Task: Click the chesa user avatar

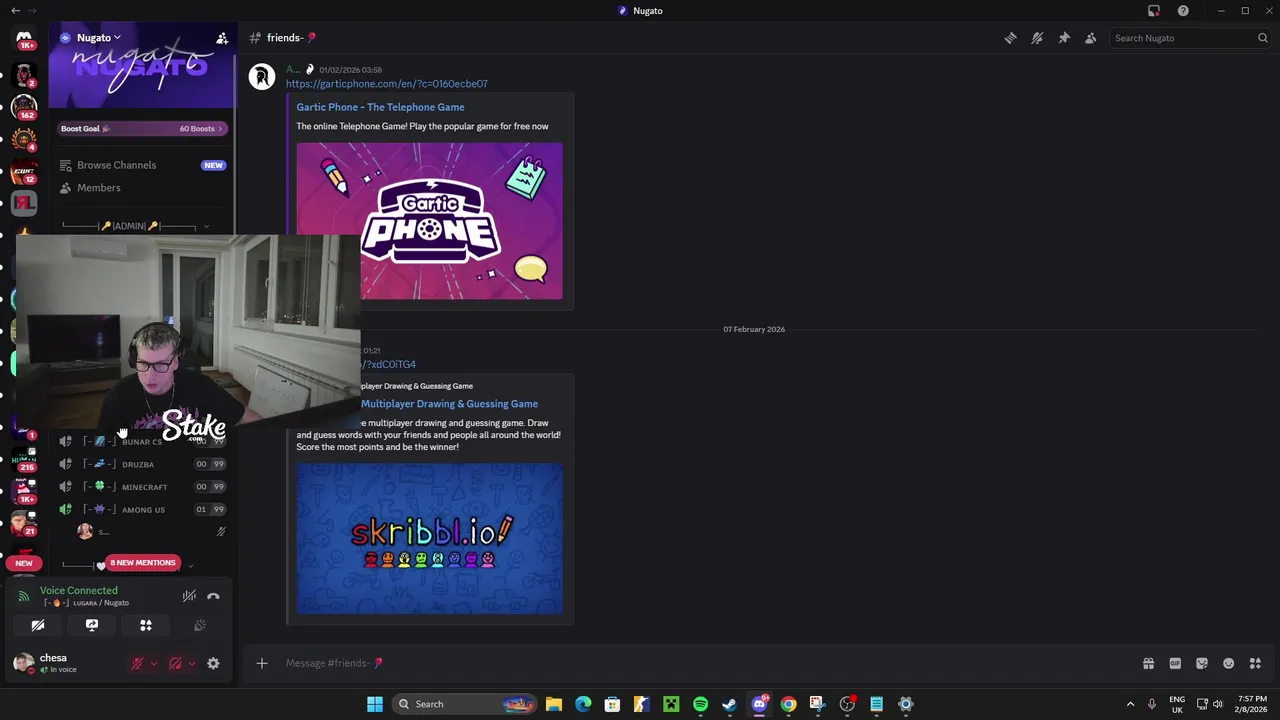Action: pos(24,663)
